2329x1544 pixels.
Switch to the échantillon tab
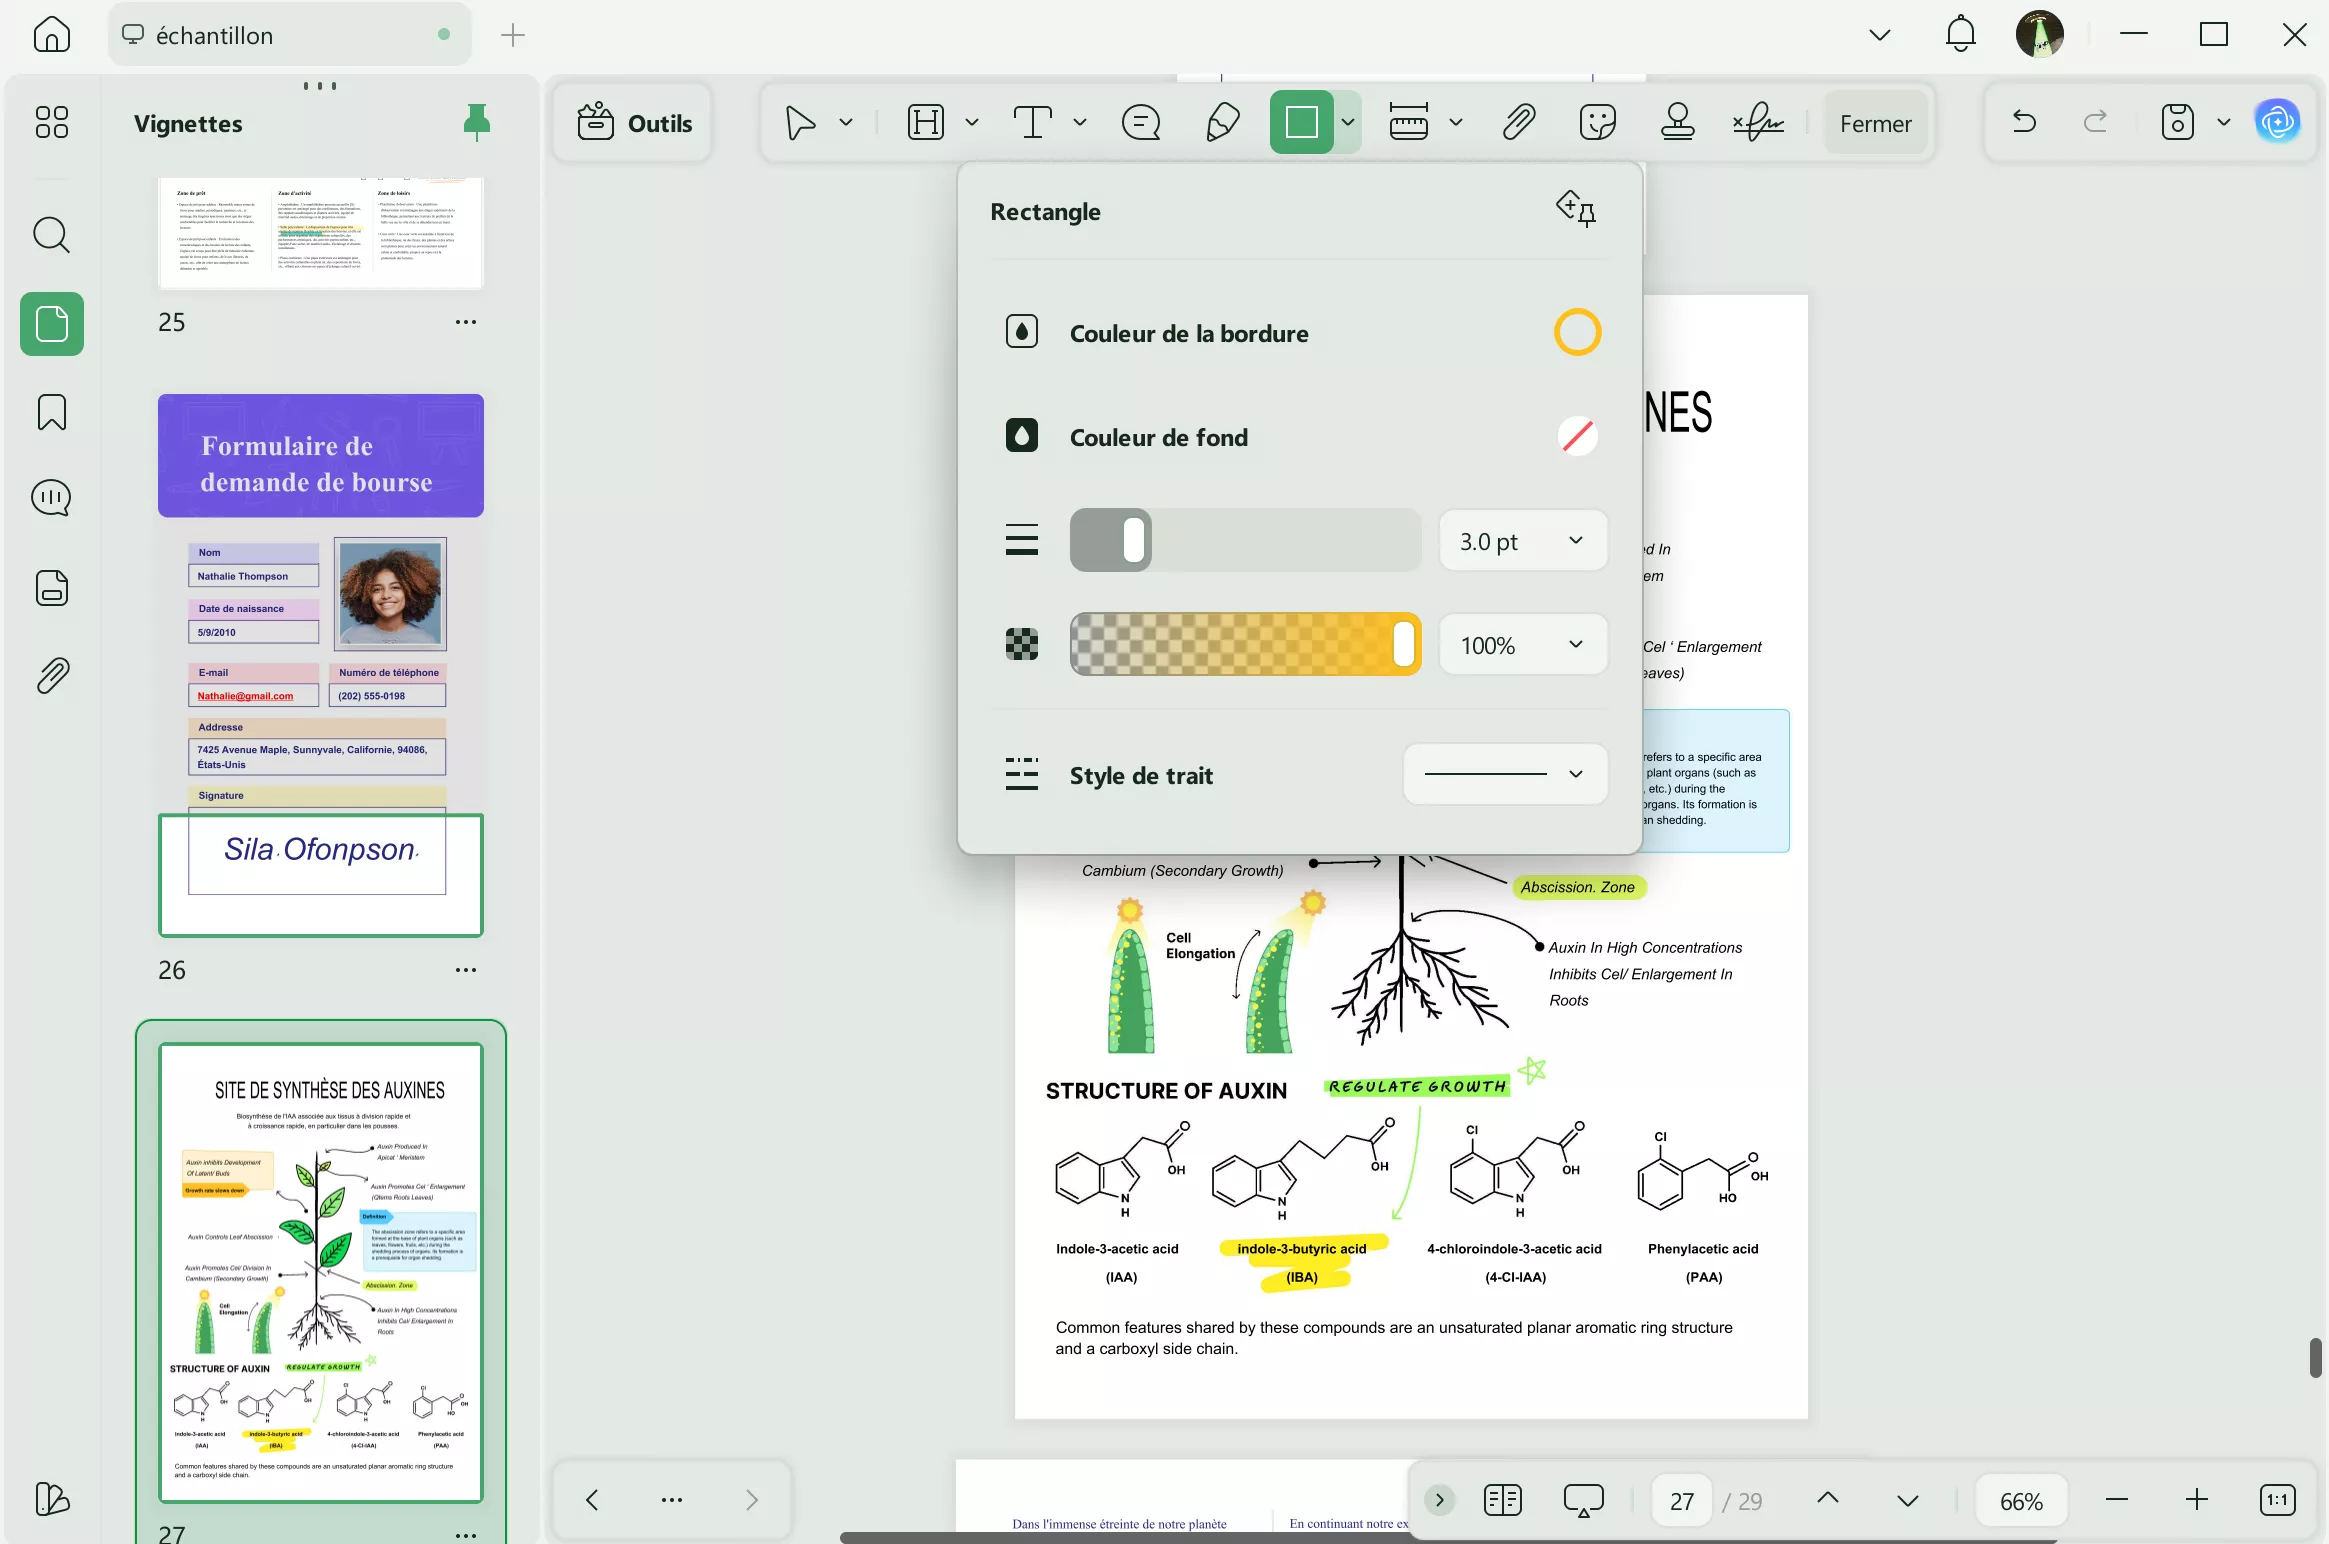tap(288, 35)
